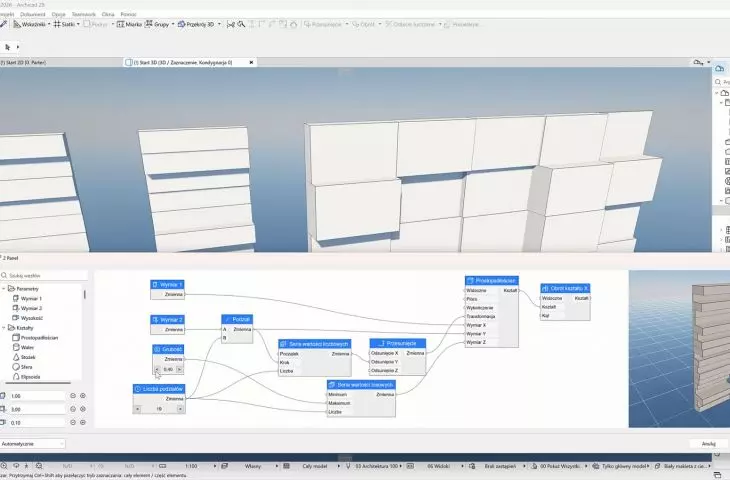The height and width of the screenshot is (480, 730).
Task: Open the Grupy dropdown arrow
Action: [x=173, y=24]
